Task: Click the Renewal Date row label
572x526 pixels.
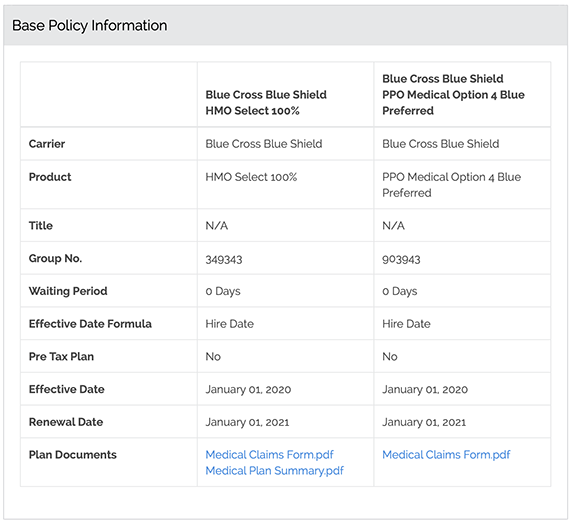Action: (x=66, y=422)
